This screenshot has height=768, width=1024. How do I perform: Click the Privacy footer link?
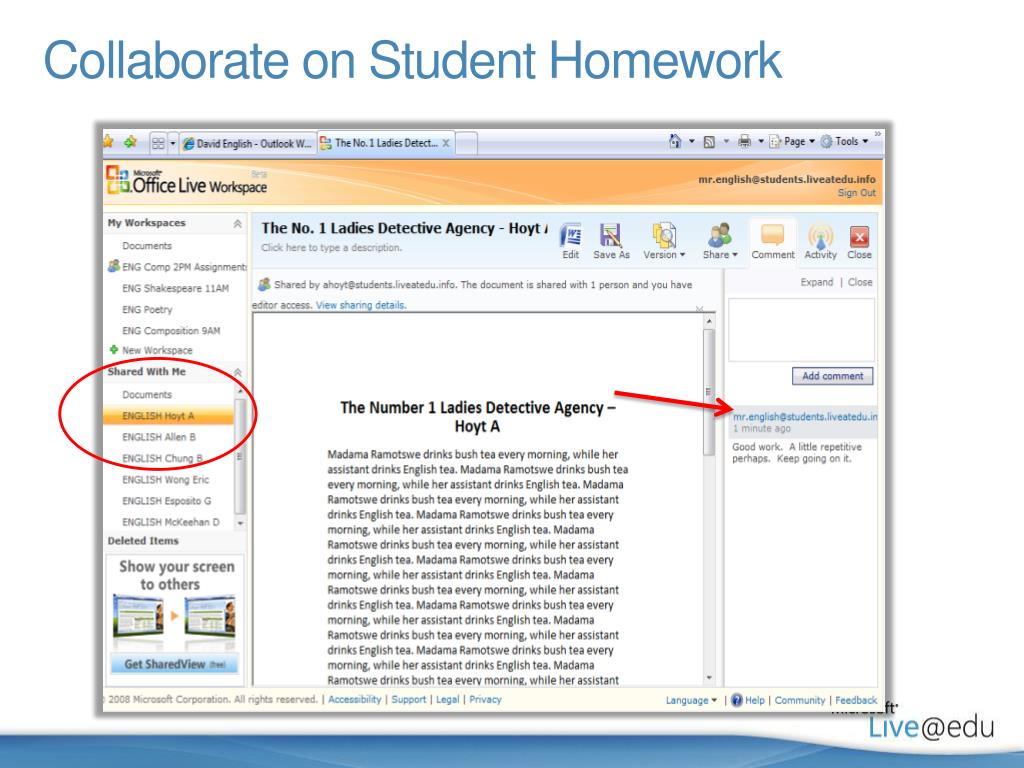point(485,699)
